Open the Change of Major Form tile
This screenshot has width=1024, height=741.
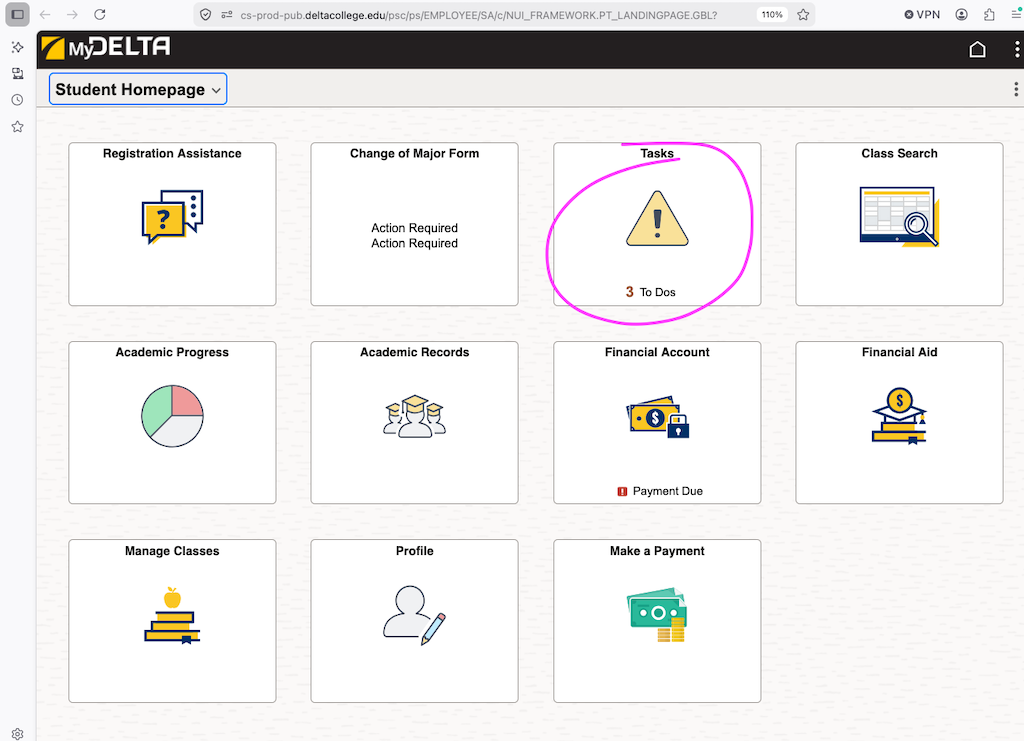coord(415,224)
